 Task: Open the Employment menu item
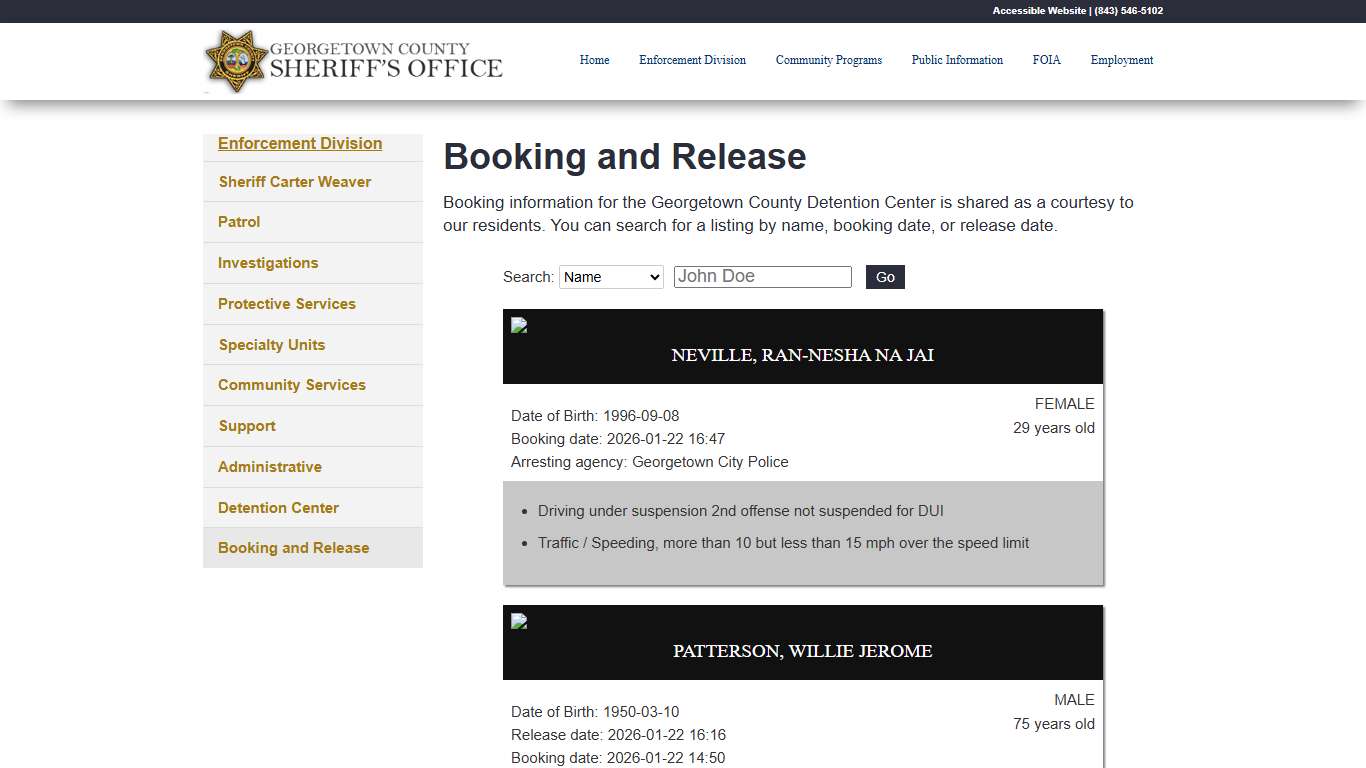coord(1121,60)
